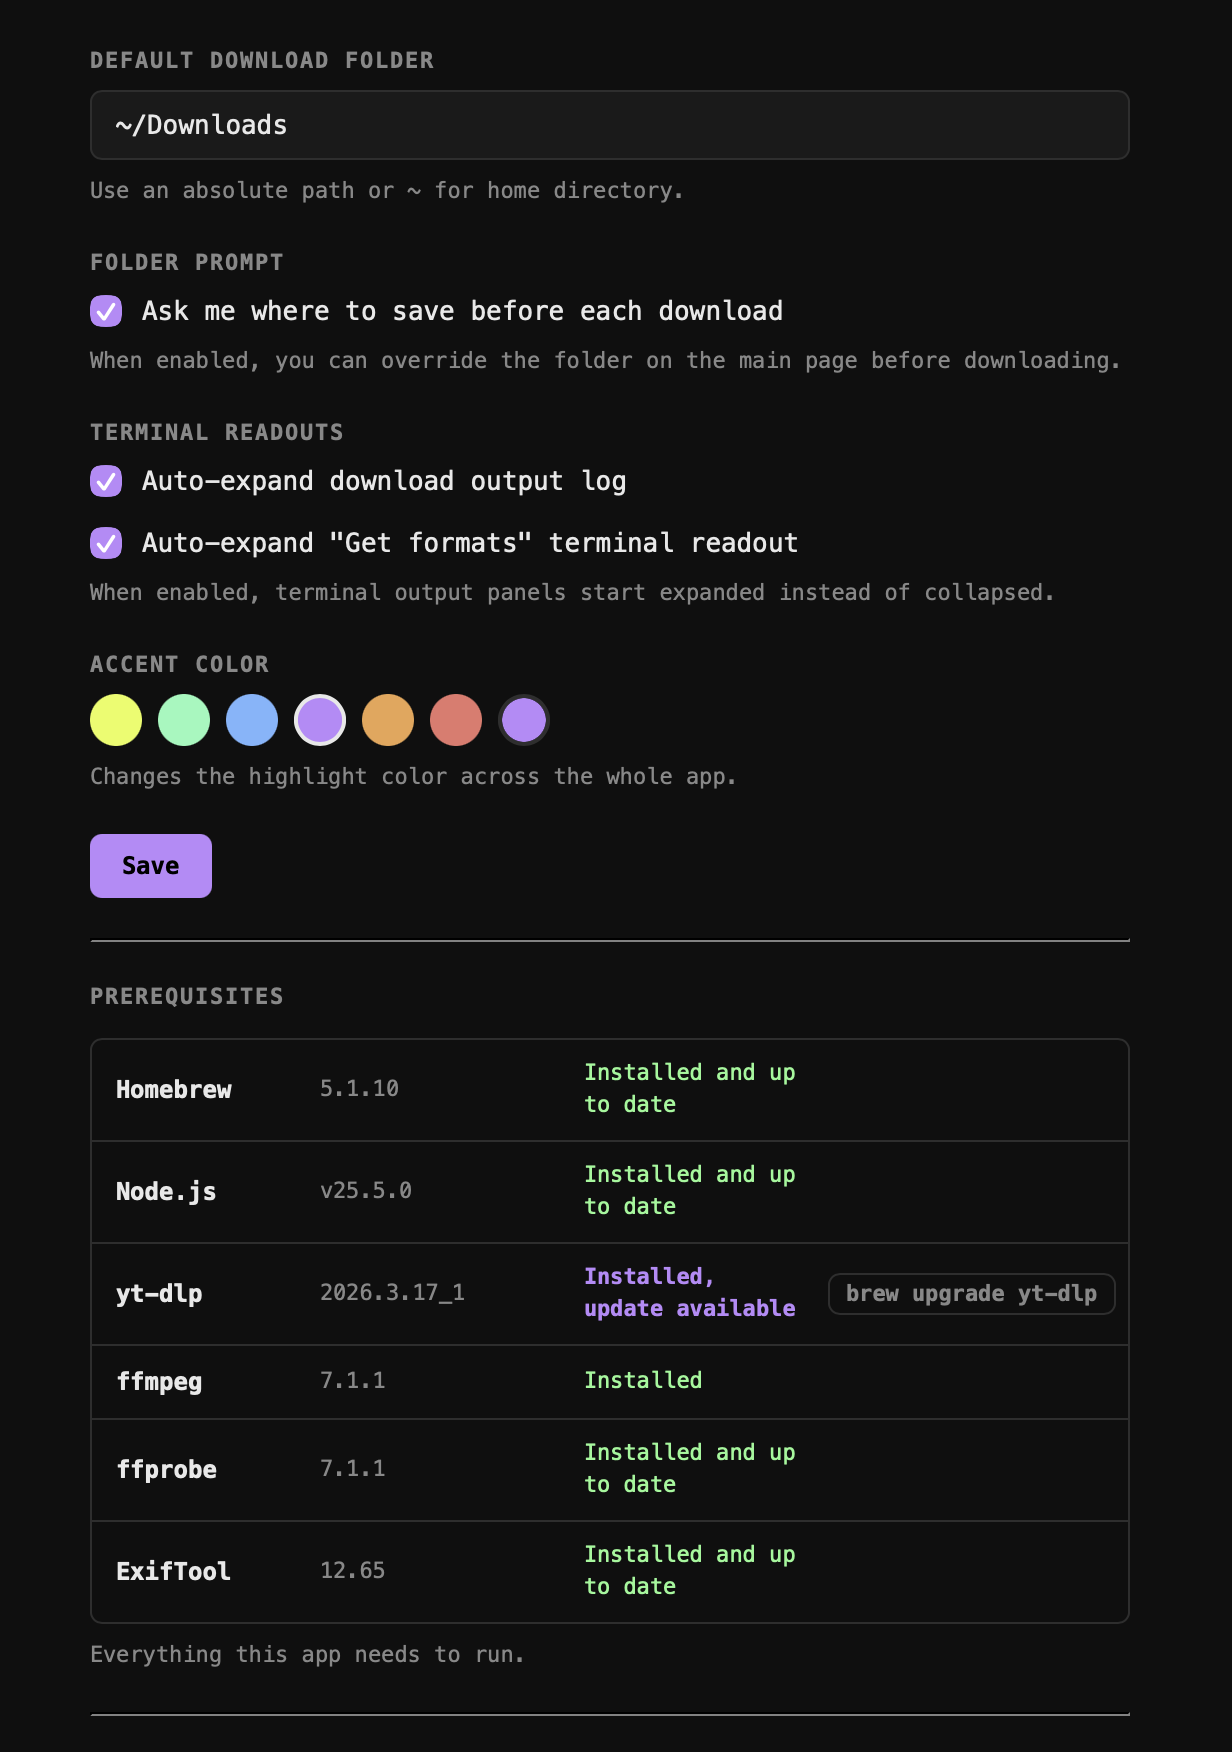Disable Auto-expand download output log
The image size is (1232, 1752).
106,481
